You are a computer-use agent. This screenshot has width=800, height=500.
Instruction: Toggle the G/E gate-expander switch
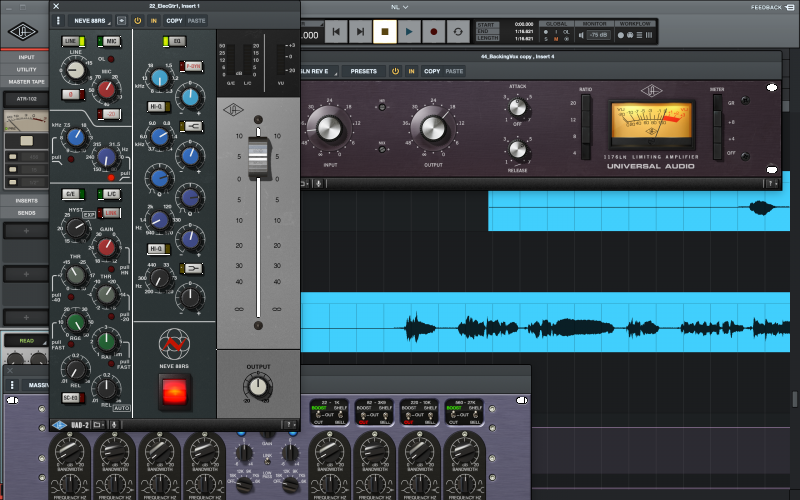click(73, 194)
